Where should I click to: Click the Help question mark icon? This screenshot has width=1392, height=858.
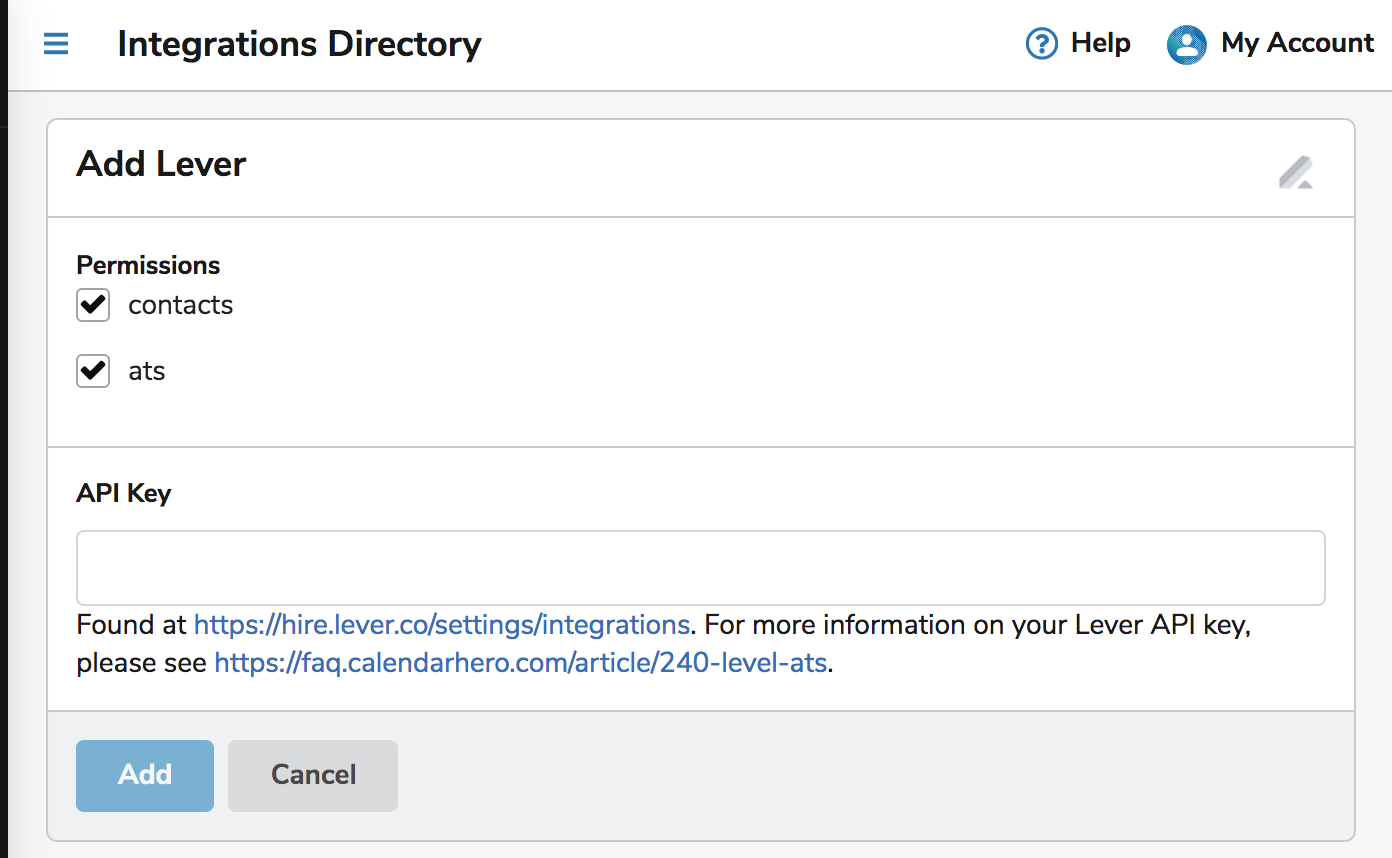[1042, 44]
